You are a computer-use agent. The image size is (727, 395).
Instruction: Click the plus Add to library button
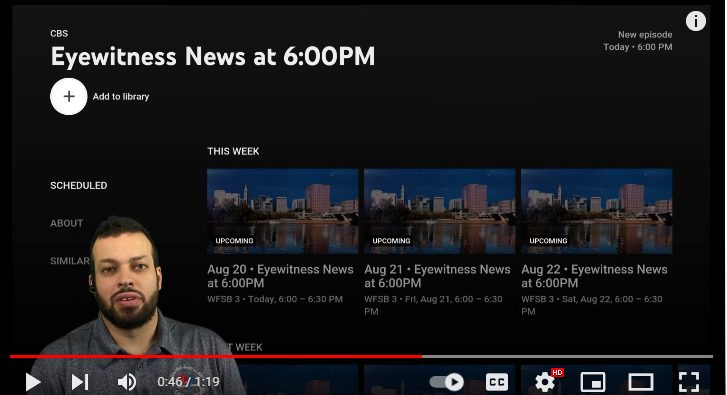(x=69, y=96)
